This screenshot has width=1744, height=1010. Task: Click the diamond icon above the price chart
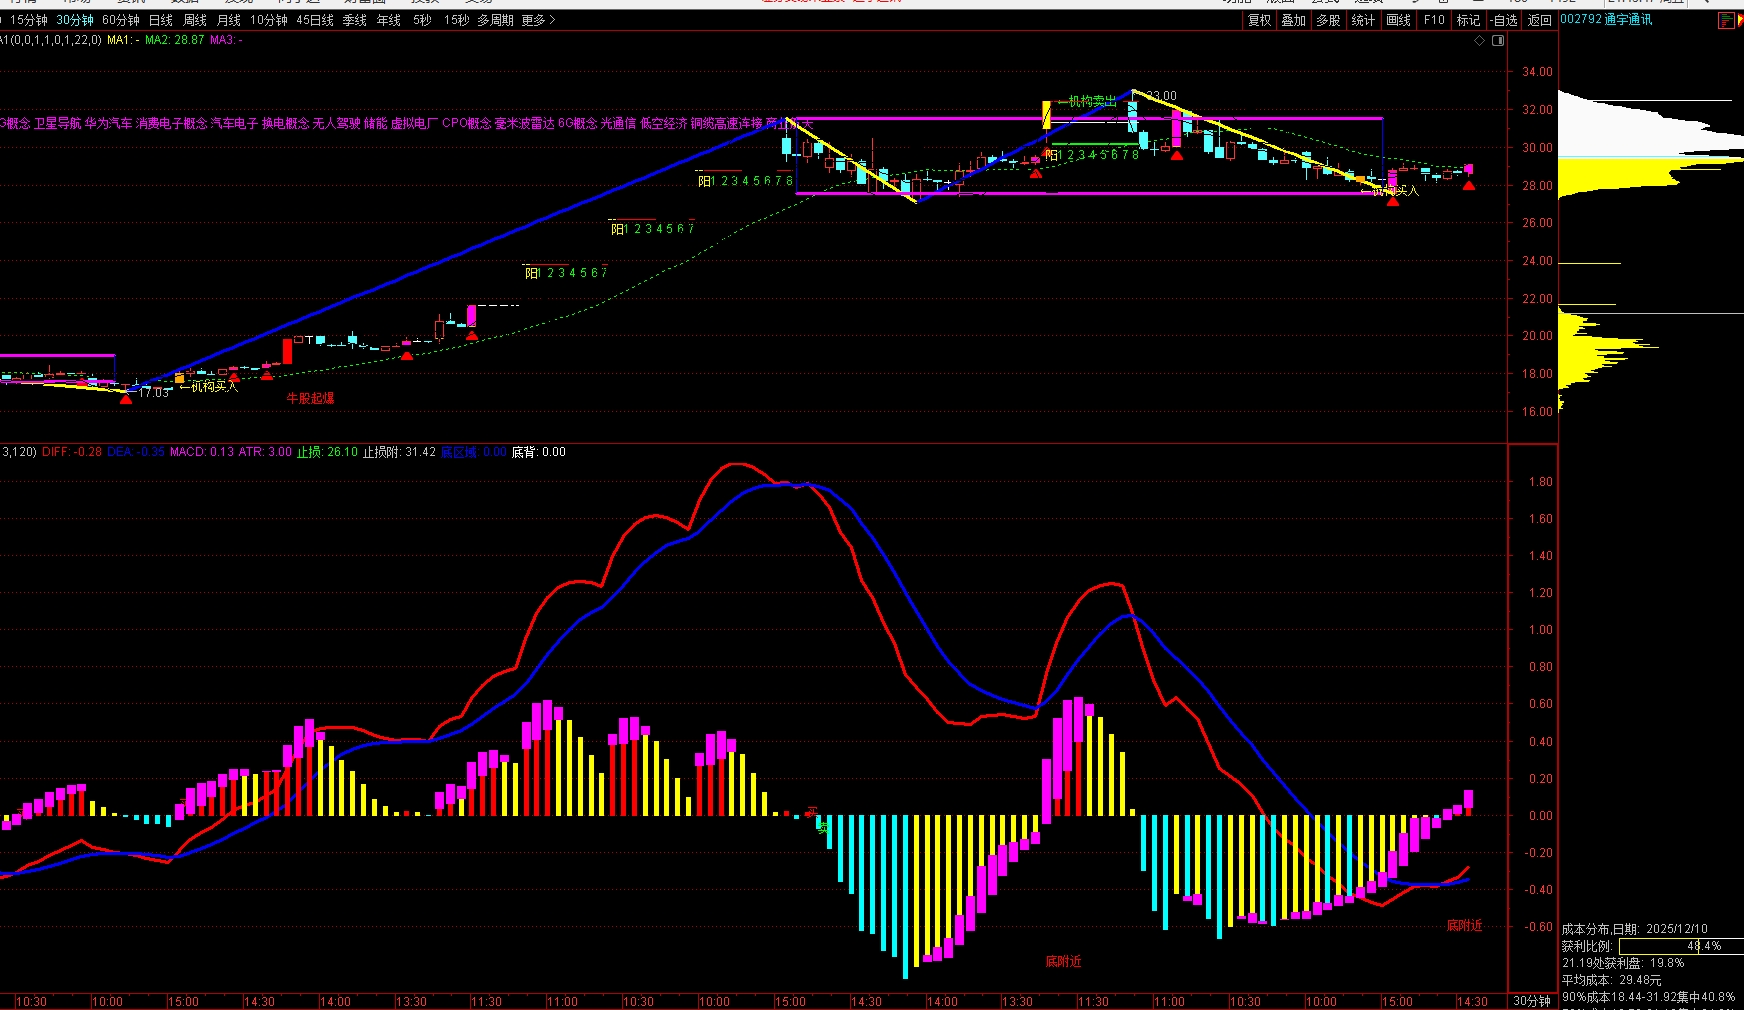[1480, 41]
